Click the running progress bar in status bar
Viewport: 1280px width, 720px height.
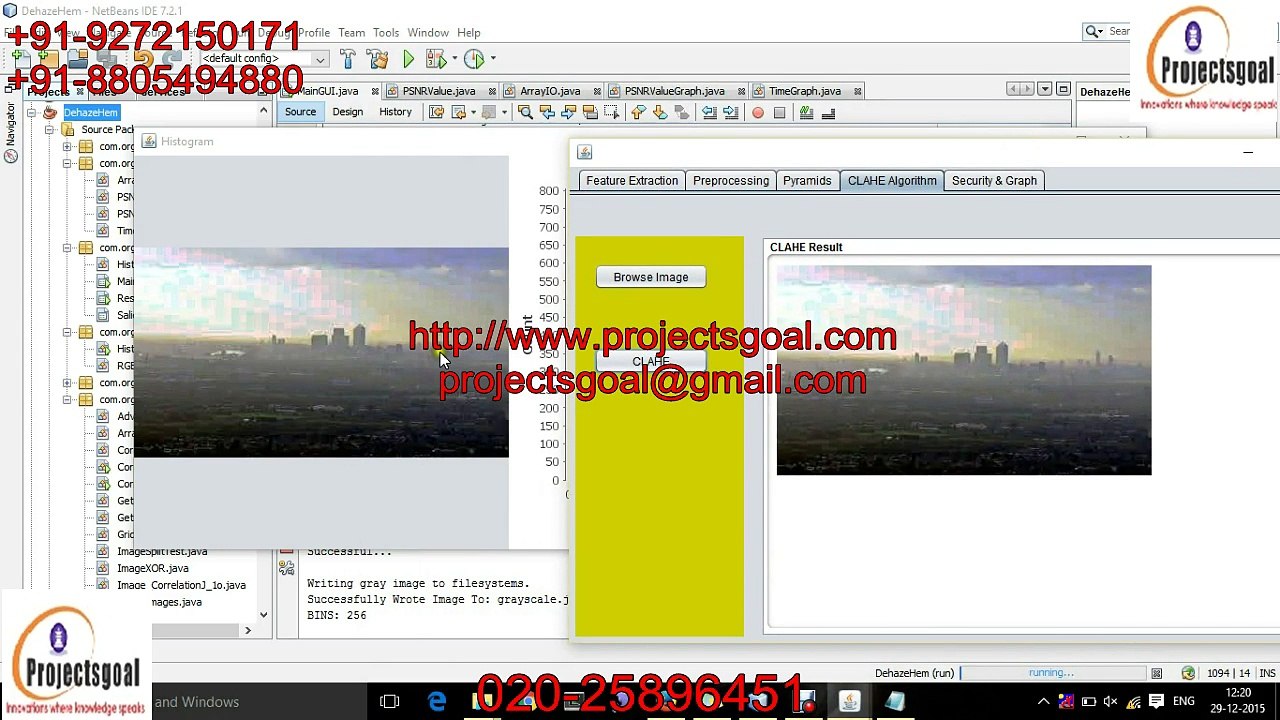click(x=1052, y=674)
